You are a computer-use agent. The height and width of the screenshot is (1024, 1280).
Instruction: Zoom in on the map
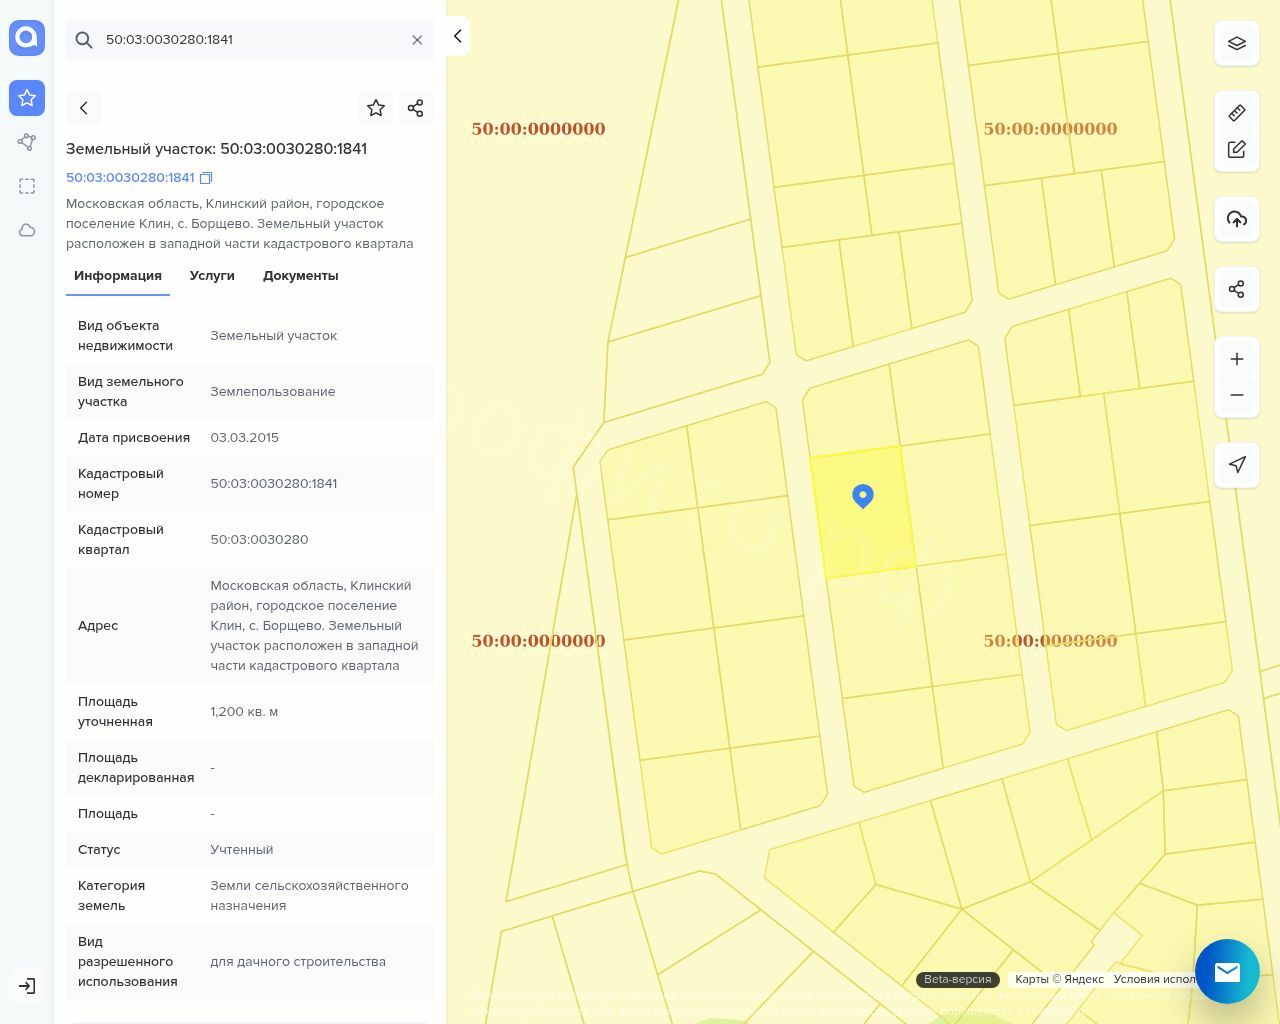pyautogui.click(x=1236, y=359)
